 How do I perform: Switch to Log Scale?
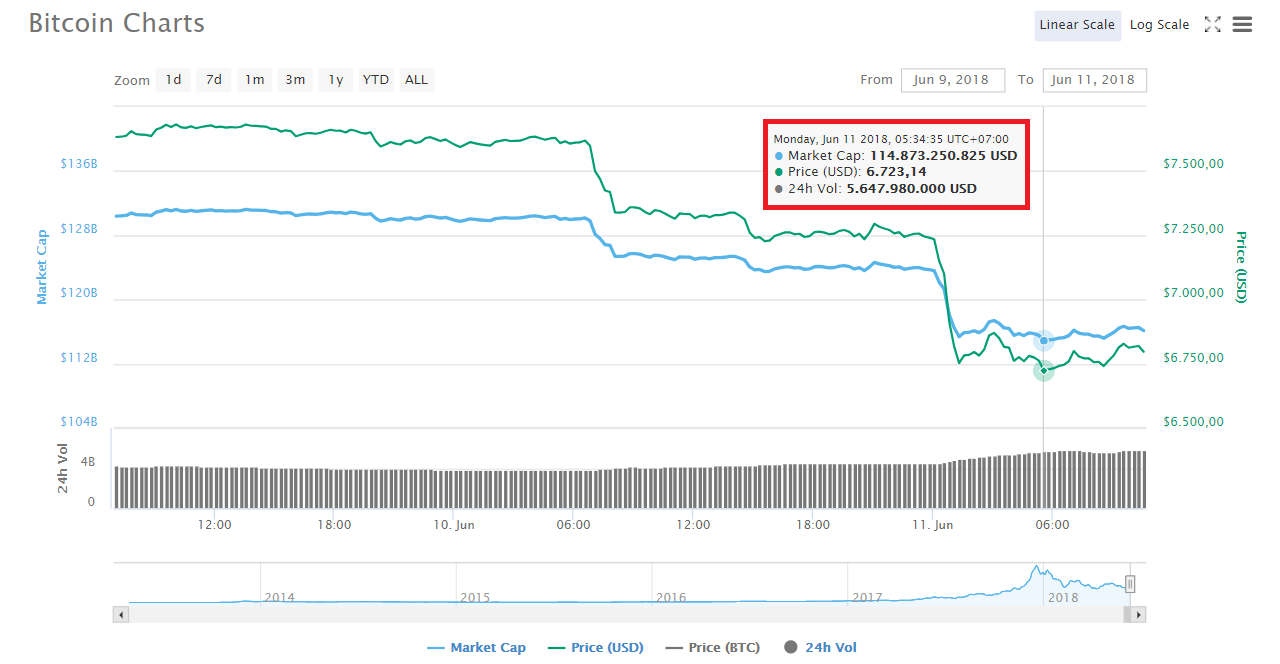tap(1159, 25)
